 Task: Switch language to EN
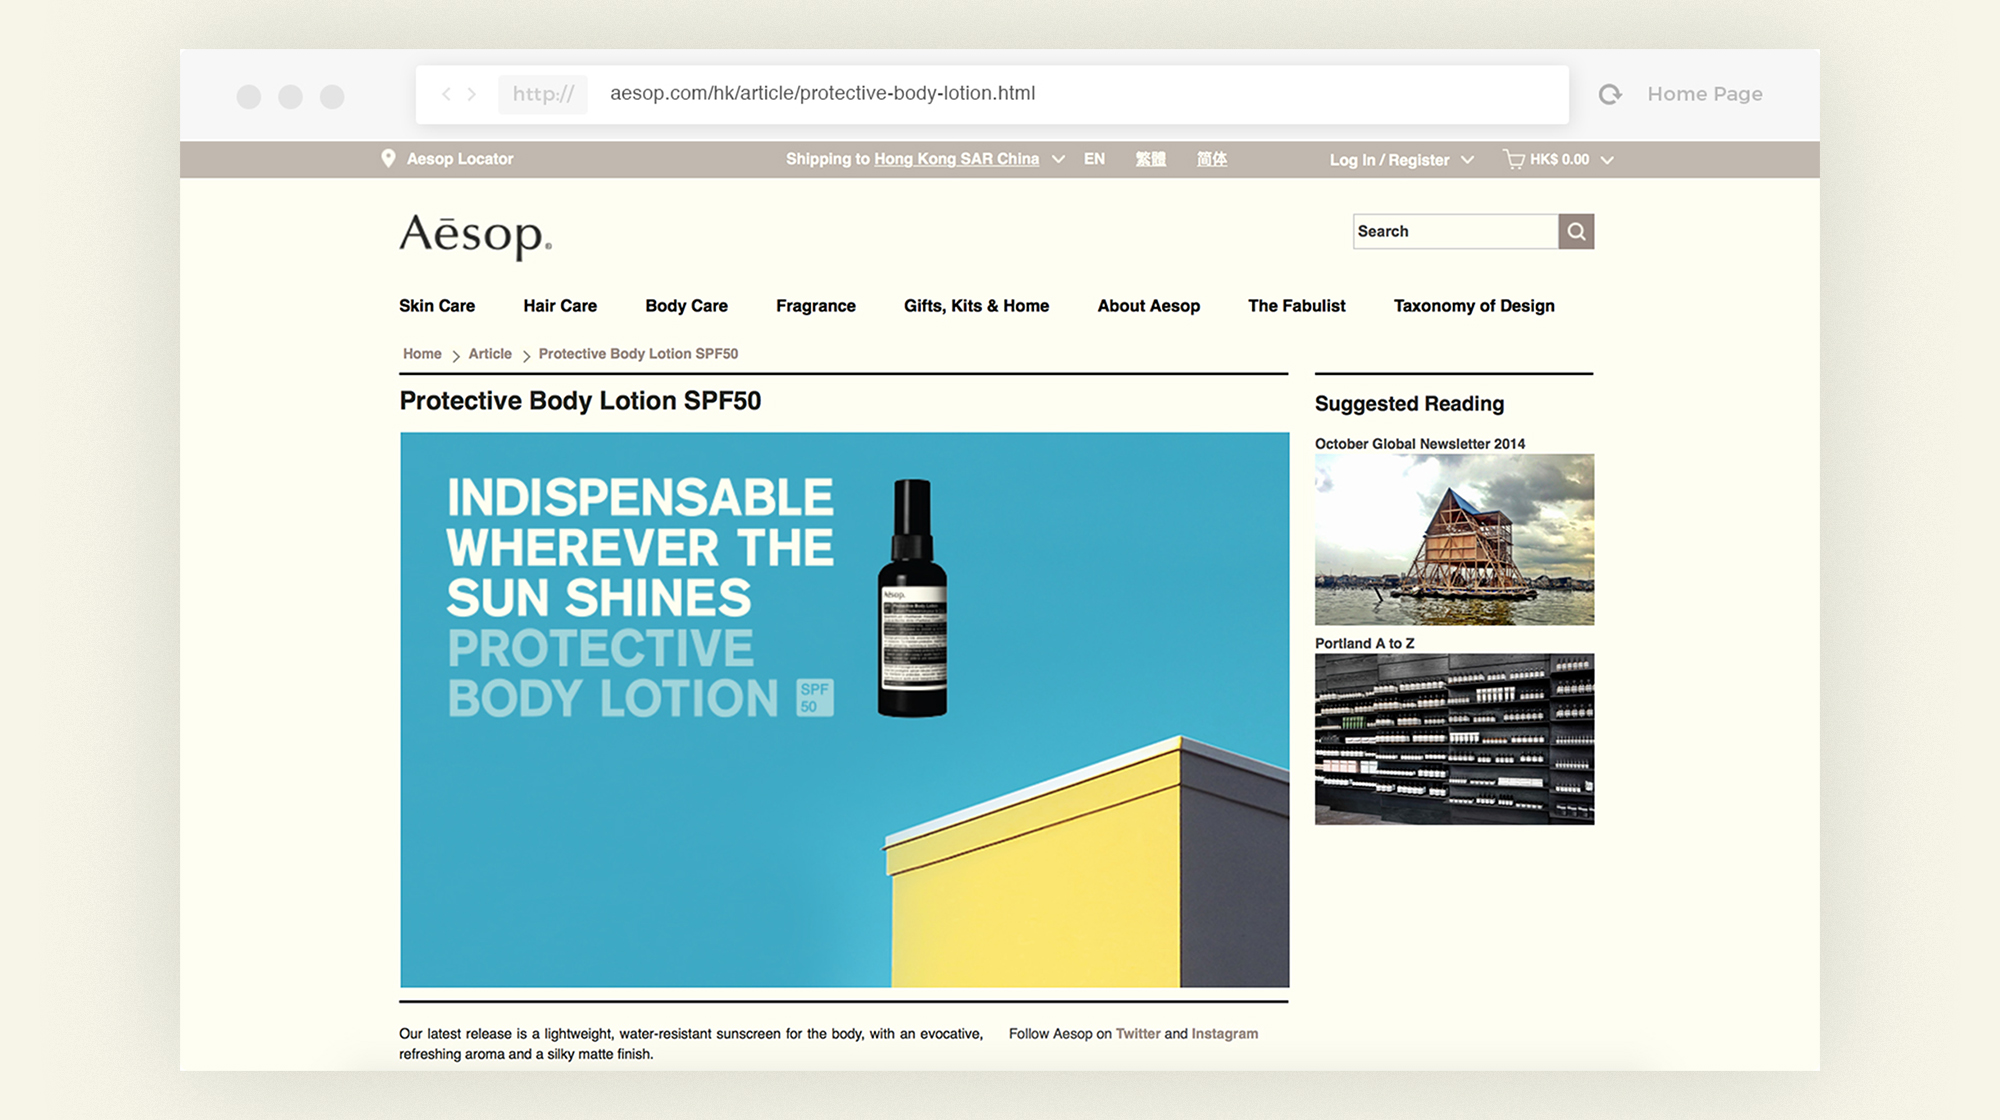coord(1094,159)
